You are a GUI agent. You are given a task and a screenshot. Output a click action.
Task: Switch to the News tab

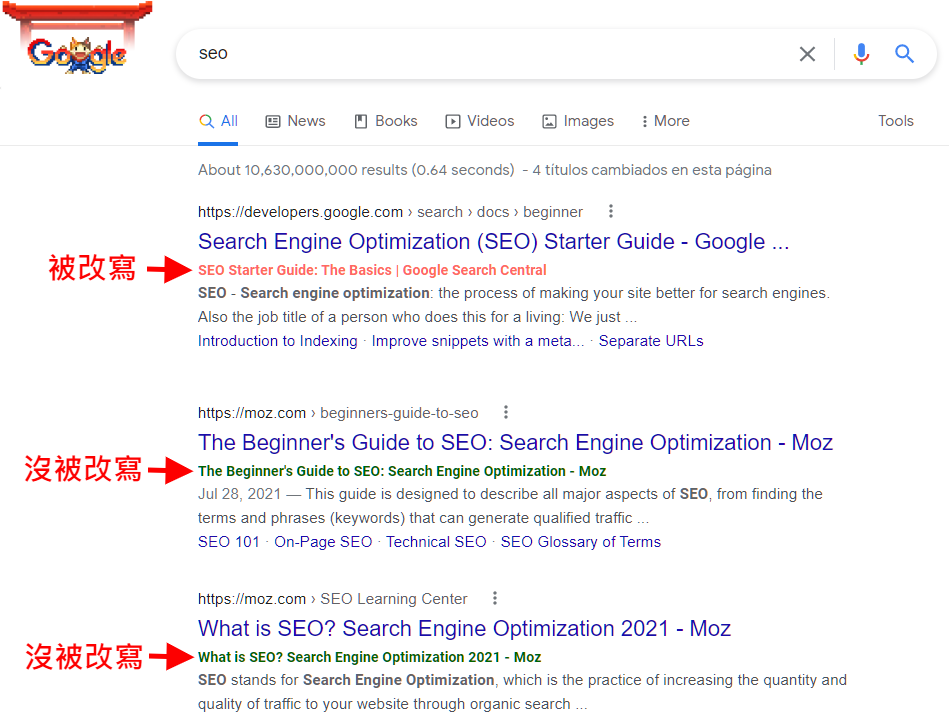pos(295,121)
